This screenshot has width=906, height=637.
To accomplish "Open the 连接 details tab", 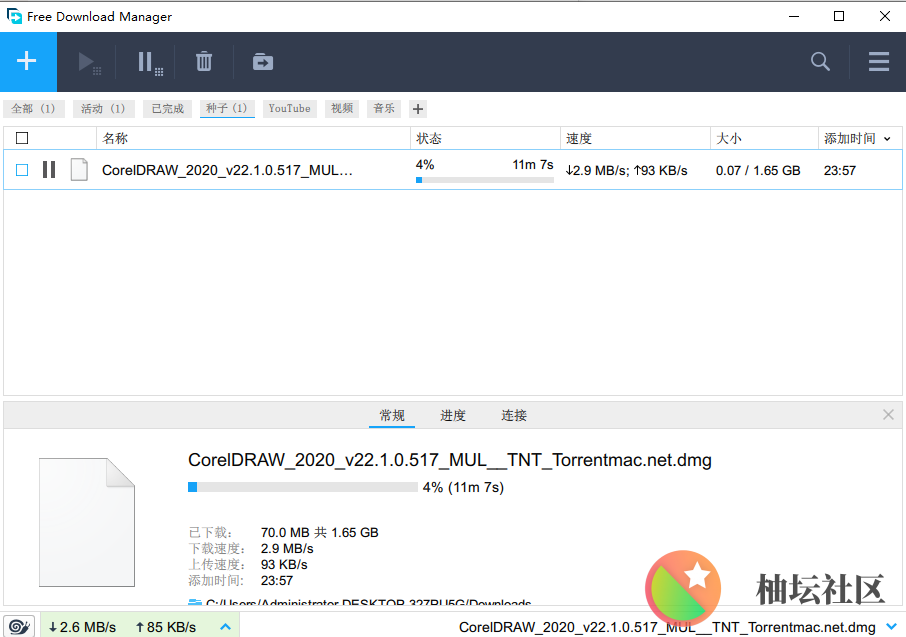I will pyautogui.click(x=514, y=415).
